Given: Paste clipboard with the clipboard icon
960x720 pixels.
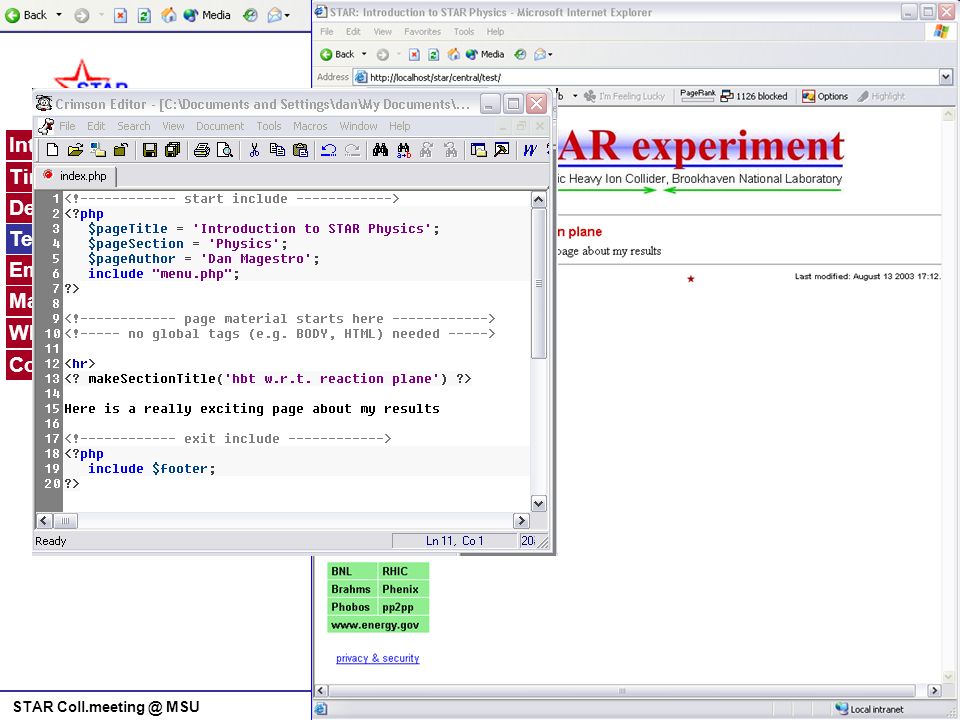Looking at the screenshot, I should [300, 149].
